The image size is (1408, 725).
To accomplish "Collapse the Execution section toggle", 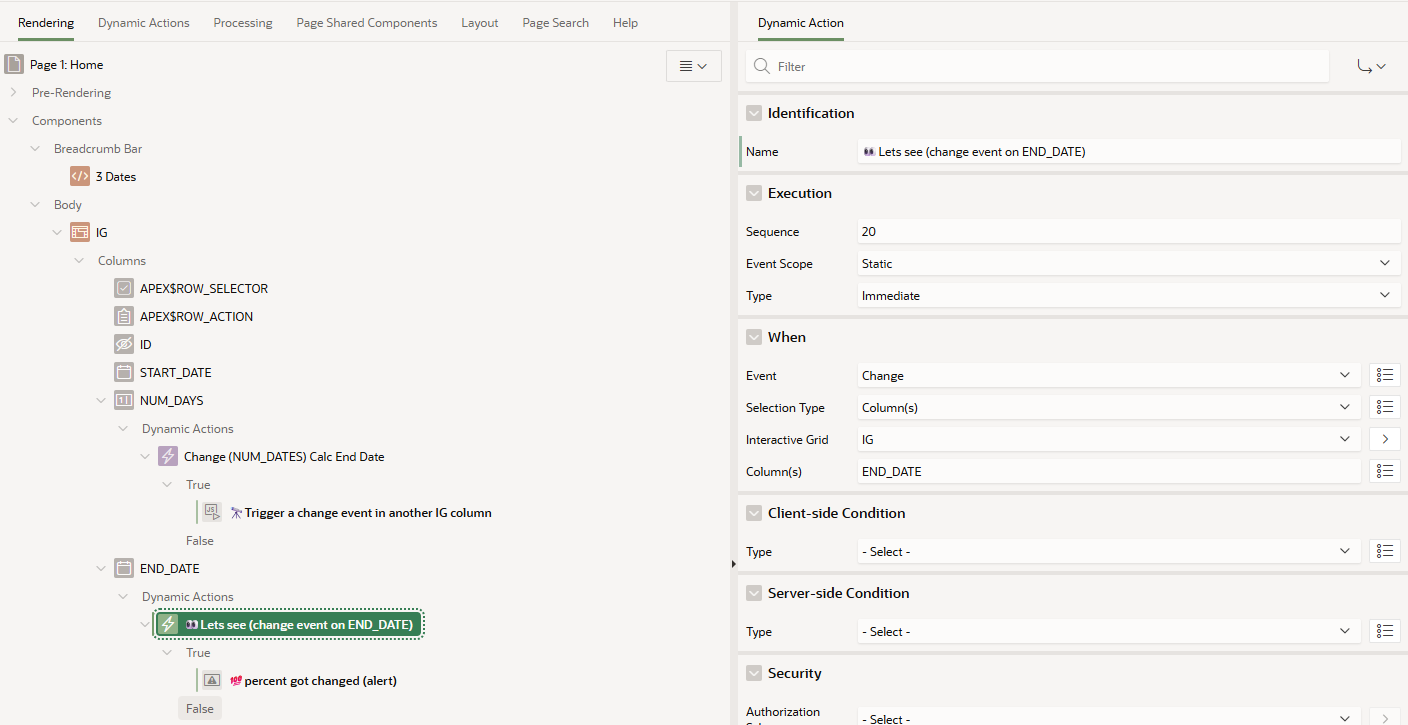I will [x=754, y=193].
